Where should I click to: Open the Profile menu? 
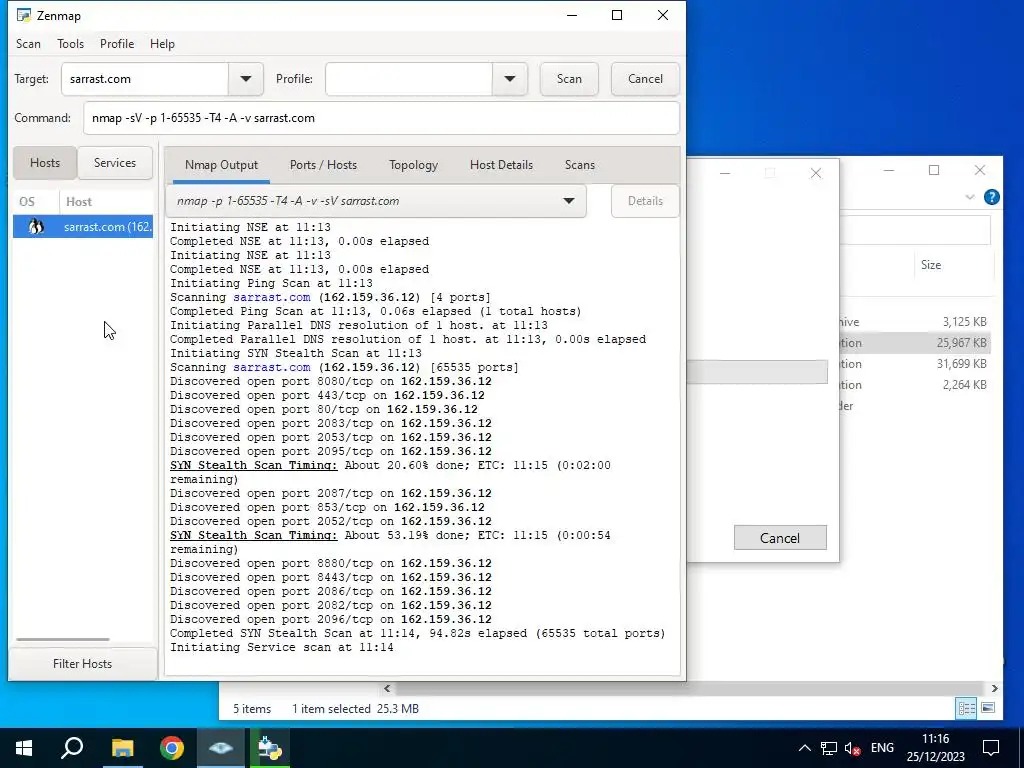pos(117,44)
